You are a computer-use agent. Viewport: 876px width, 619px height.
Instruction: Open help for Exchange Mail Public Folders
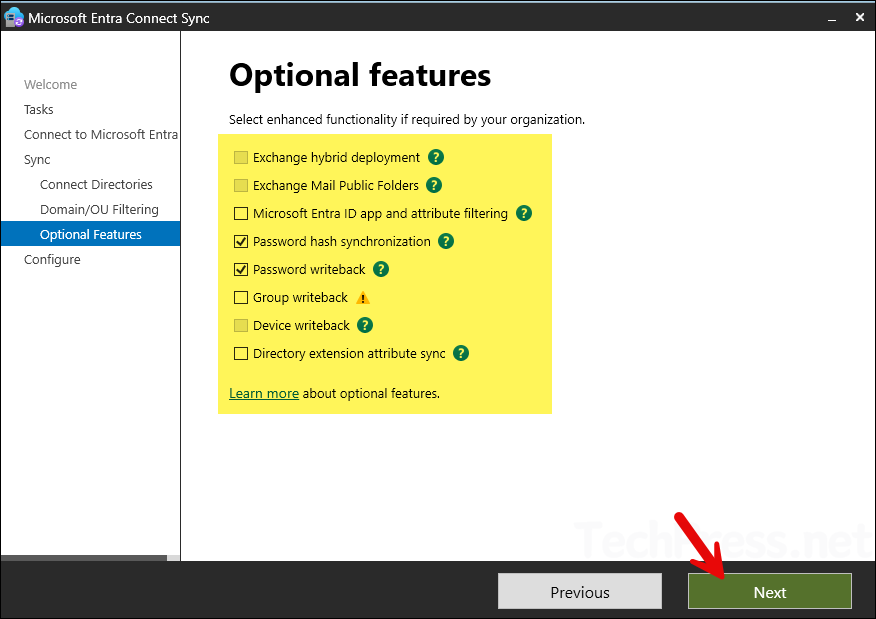point(434,185)
